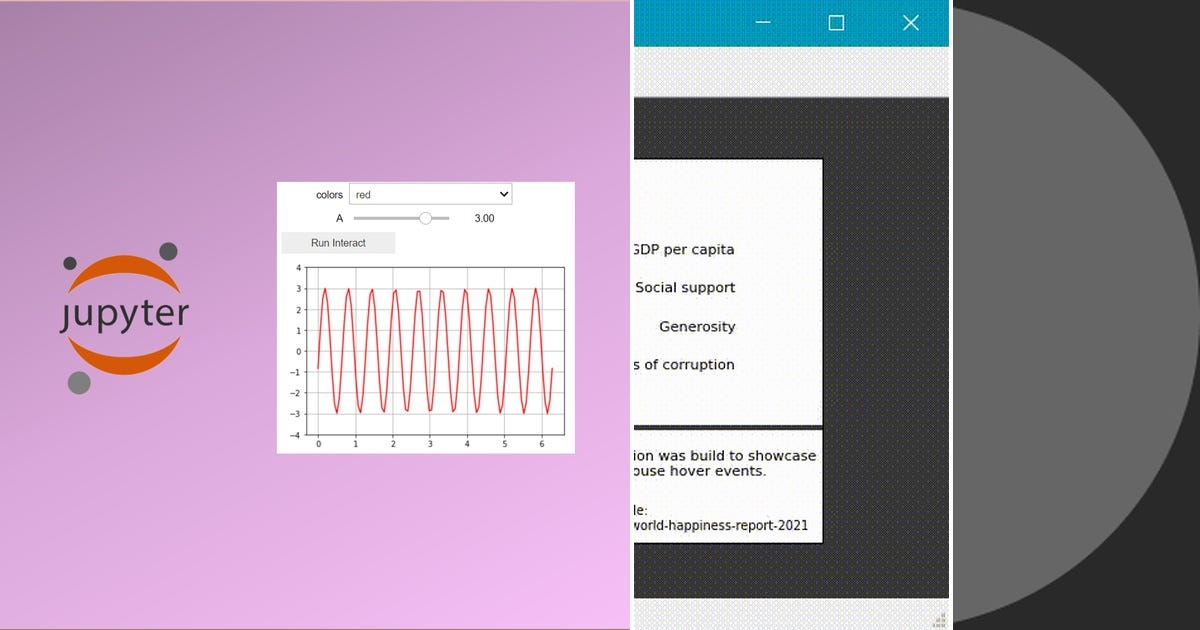Viewport: 1200px width, 630px height.
Task: Click the resize grip in the bottom-right corner
Action: (940, 619)
